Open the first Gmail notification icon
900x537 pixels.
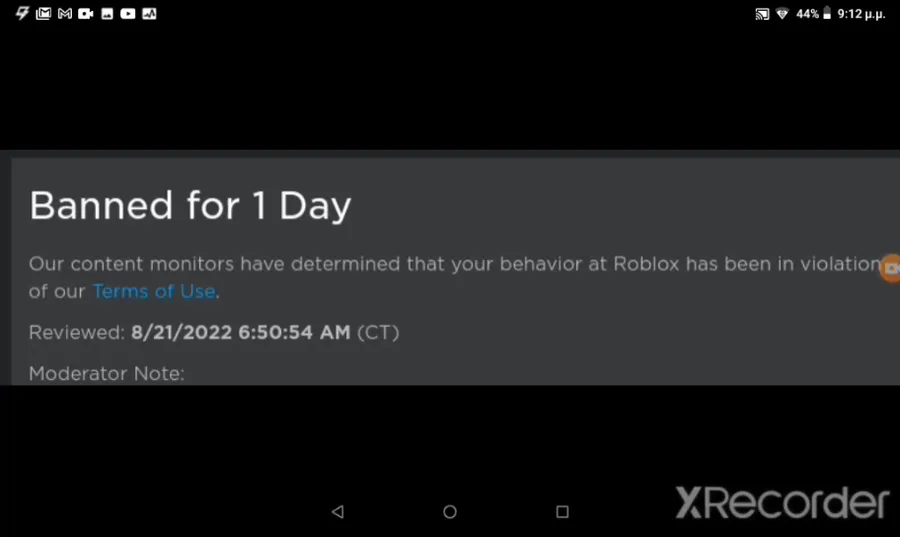pyautogui.click(x=44, y=13)
